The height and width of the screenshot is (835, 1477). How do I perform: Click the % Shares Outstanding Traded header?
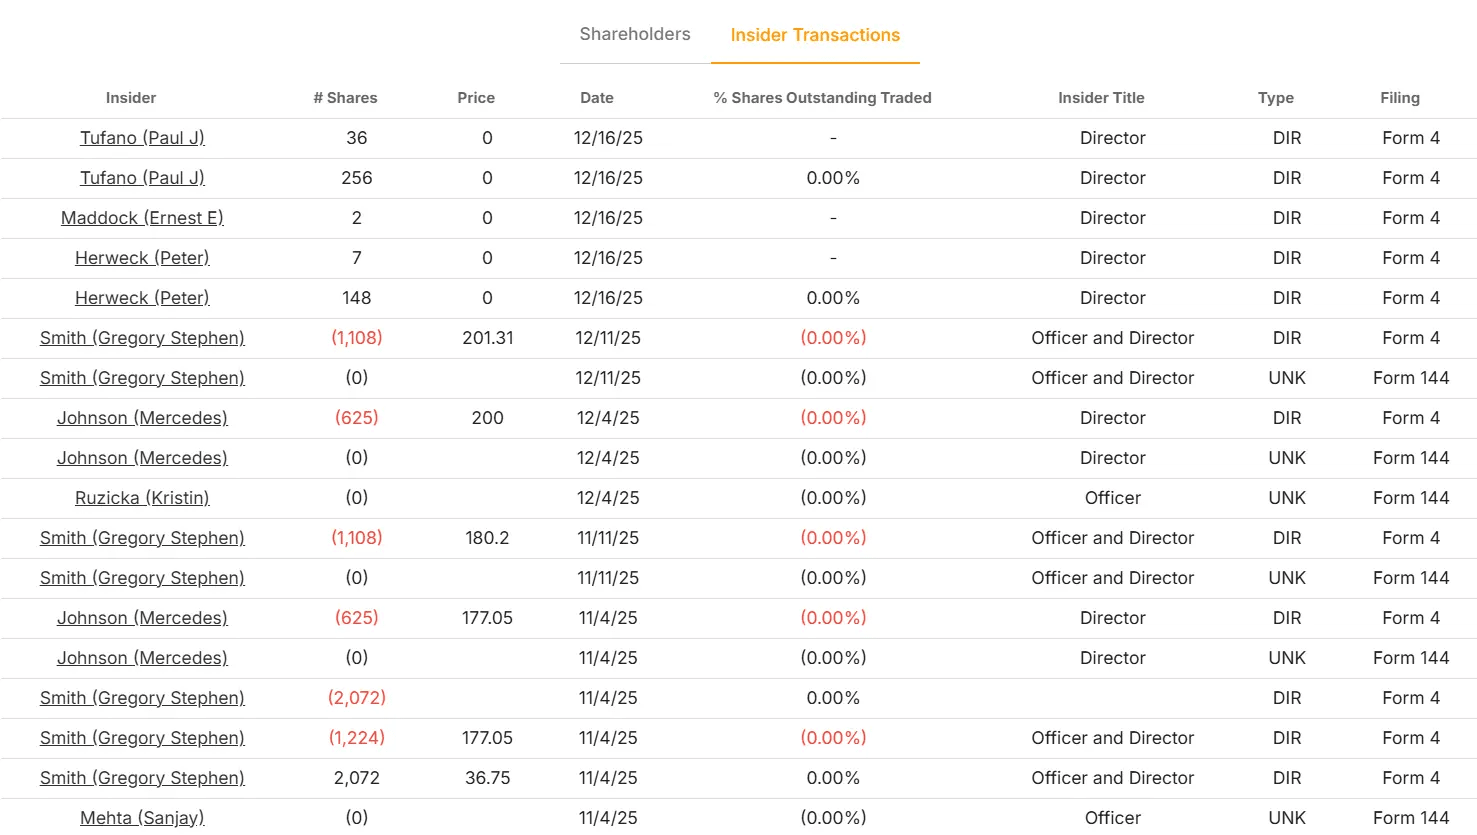click(x=822, y=98)
